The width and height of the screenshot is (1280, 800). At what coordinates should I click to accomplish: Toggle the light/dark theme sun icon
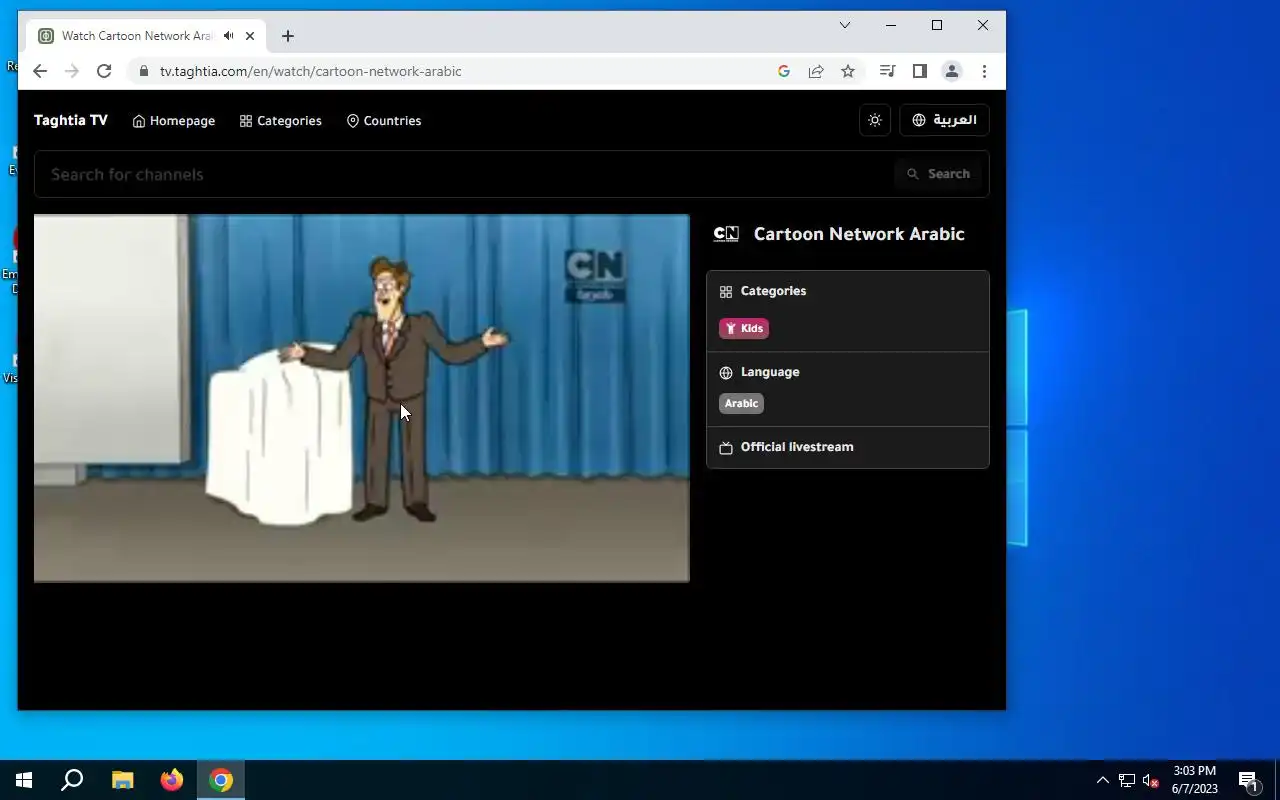tap(875, 120)
